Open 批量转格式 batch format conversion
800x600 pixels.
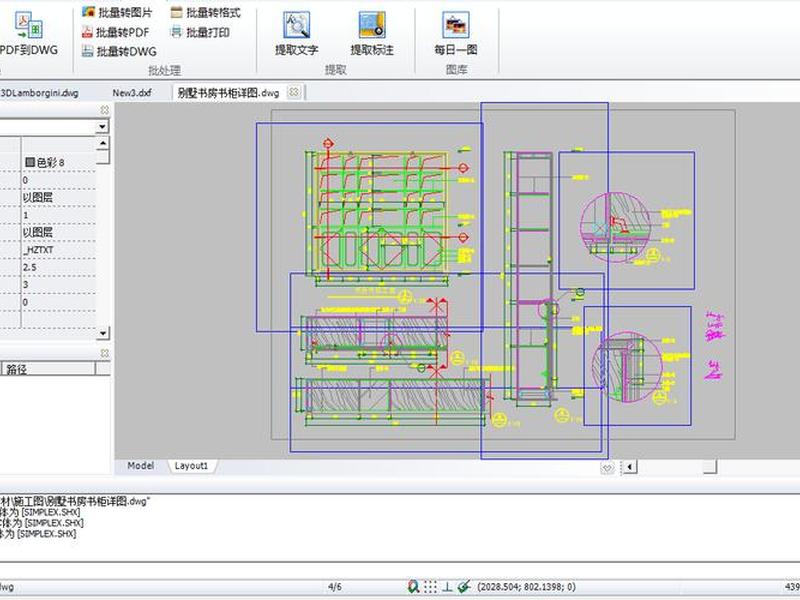pyautogui.click(x=205, y=12)
